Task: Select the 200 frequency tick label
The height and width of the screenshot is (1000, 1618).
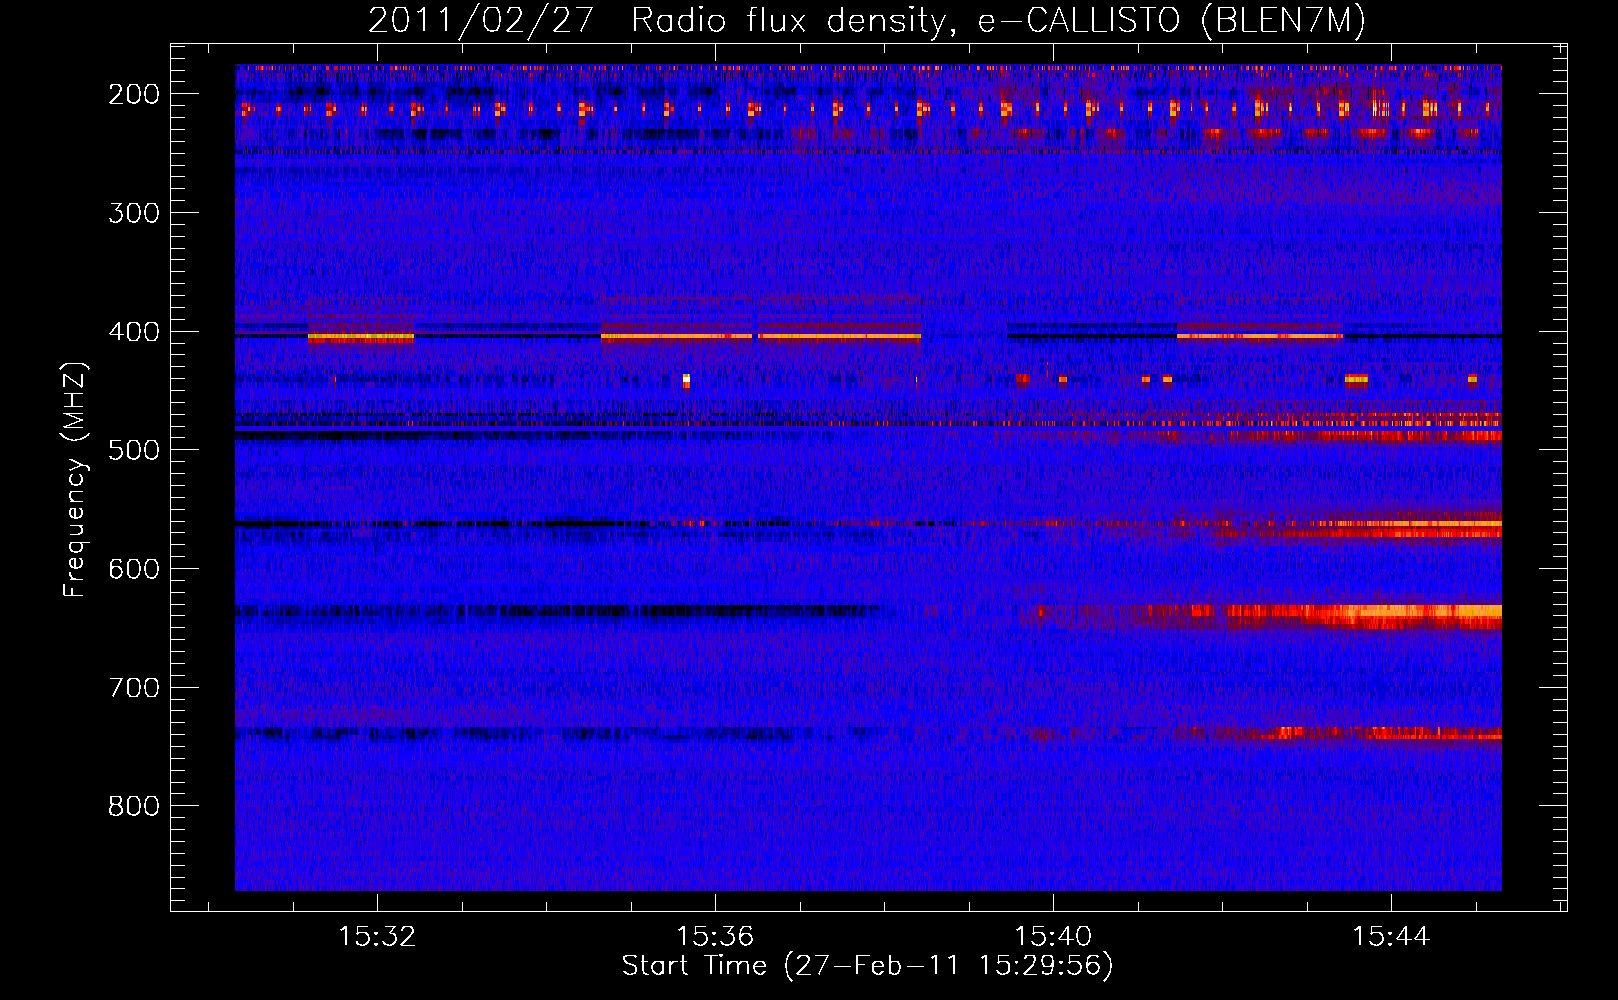Action: pyautogui.click(x=134, y=94)
